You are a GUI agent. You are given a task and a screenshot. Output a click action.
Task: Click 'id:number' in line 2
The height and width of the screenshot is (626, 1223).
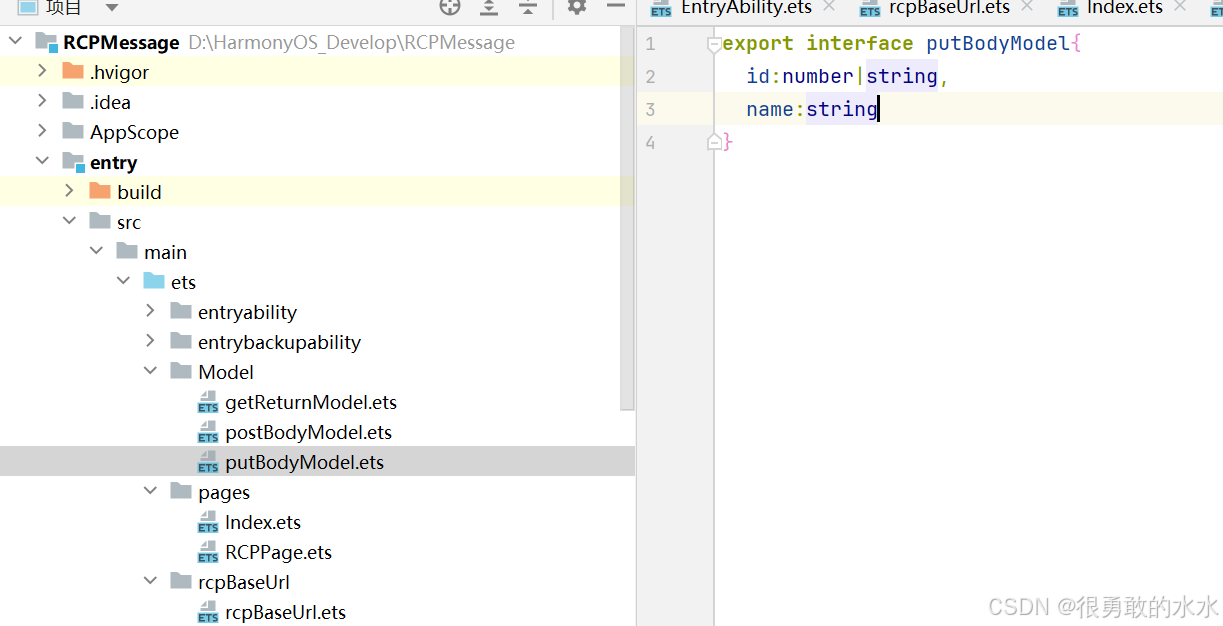click(800, 77)
